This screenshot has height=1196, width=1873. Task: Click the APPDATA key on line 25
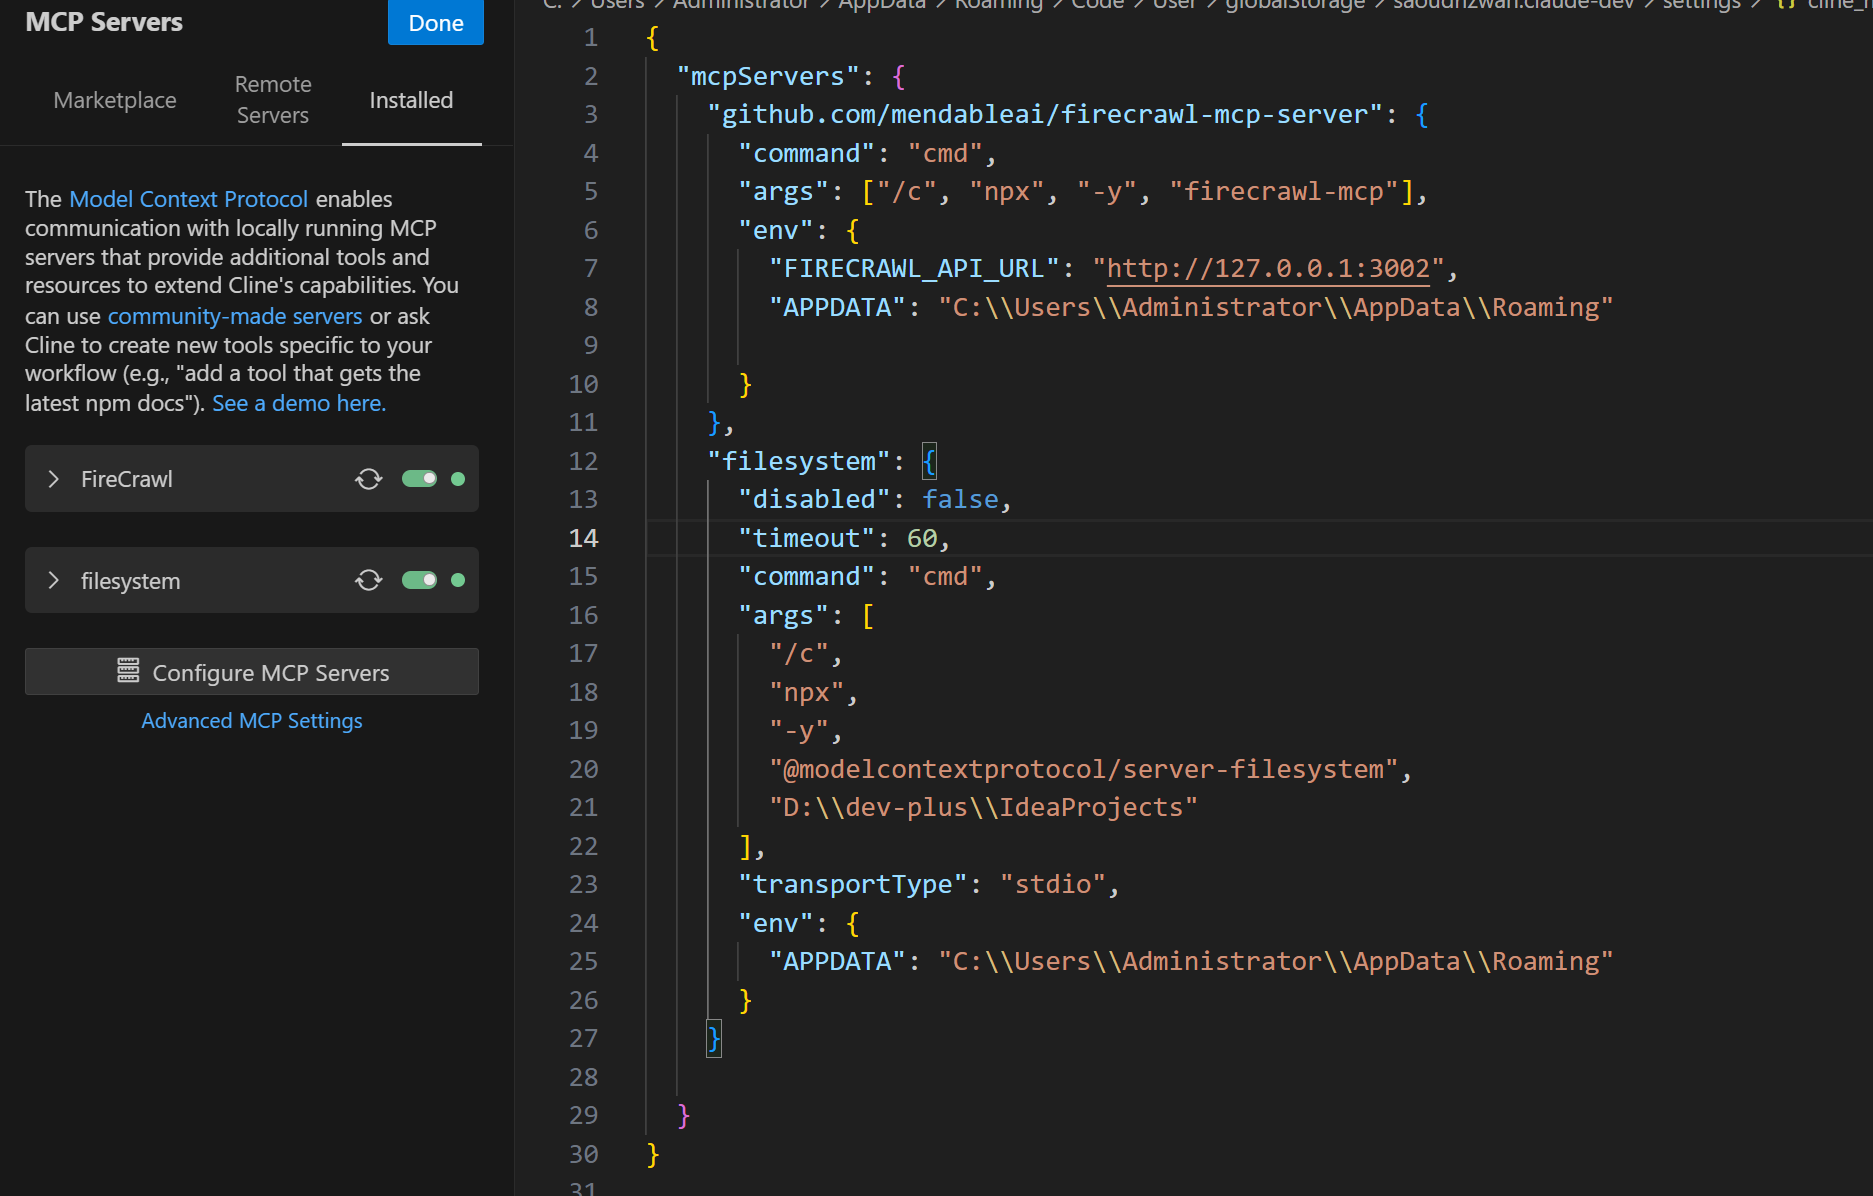[x=837, y=961]
